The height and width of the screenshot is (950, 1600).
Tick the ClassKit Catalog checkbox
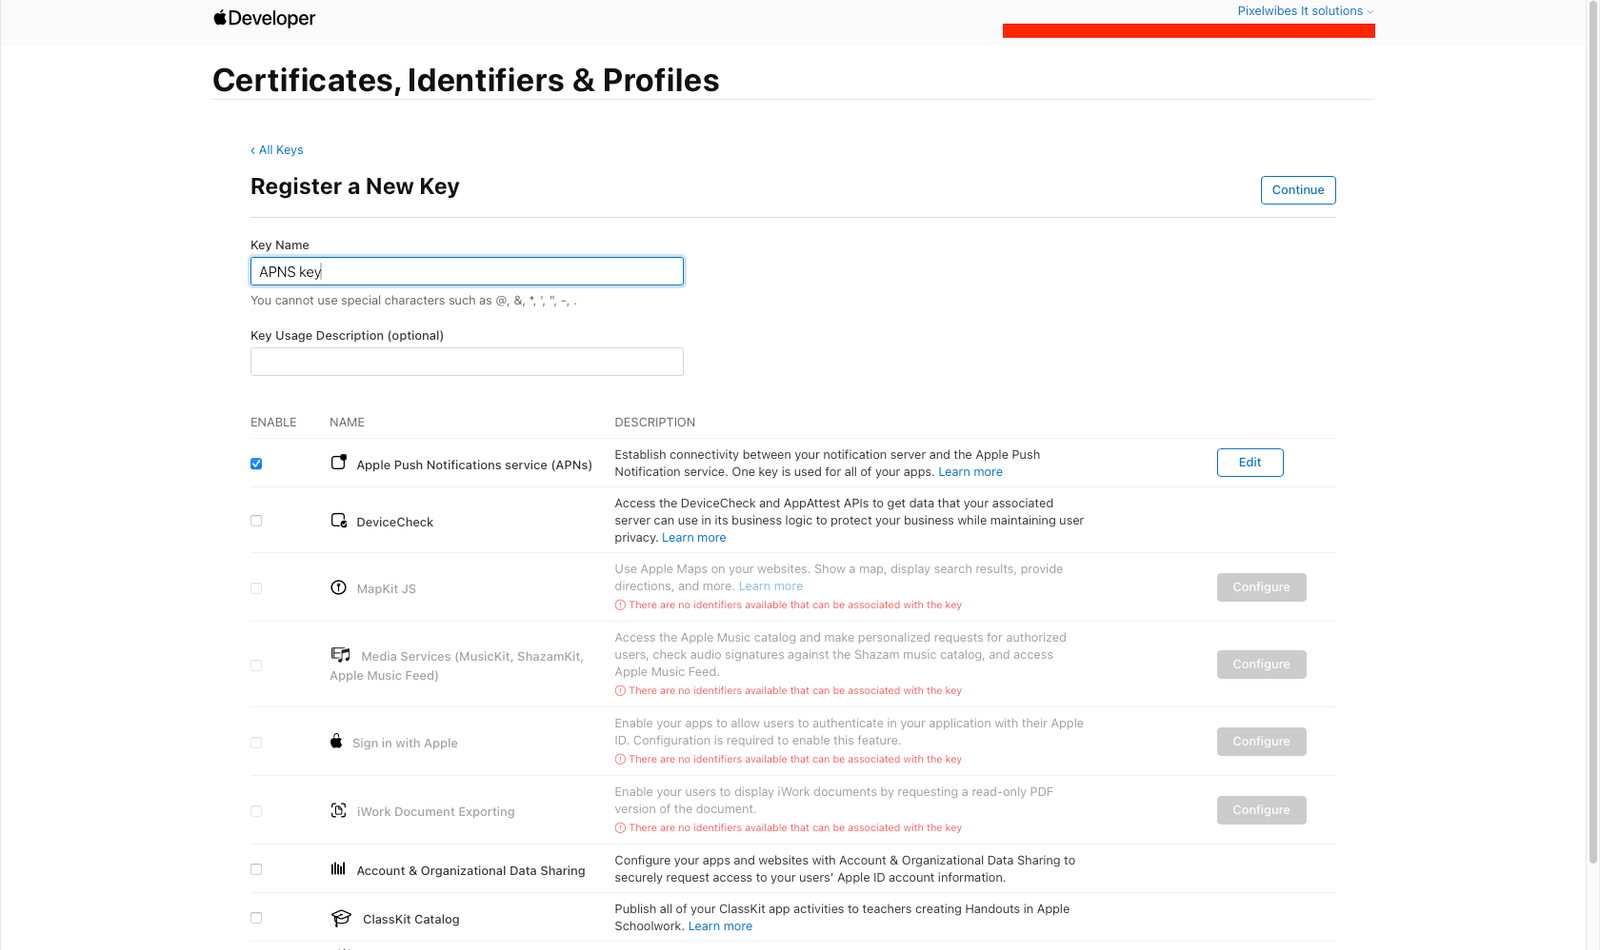[x=256, y=918]
